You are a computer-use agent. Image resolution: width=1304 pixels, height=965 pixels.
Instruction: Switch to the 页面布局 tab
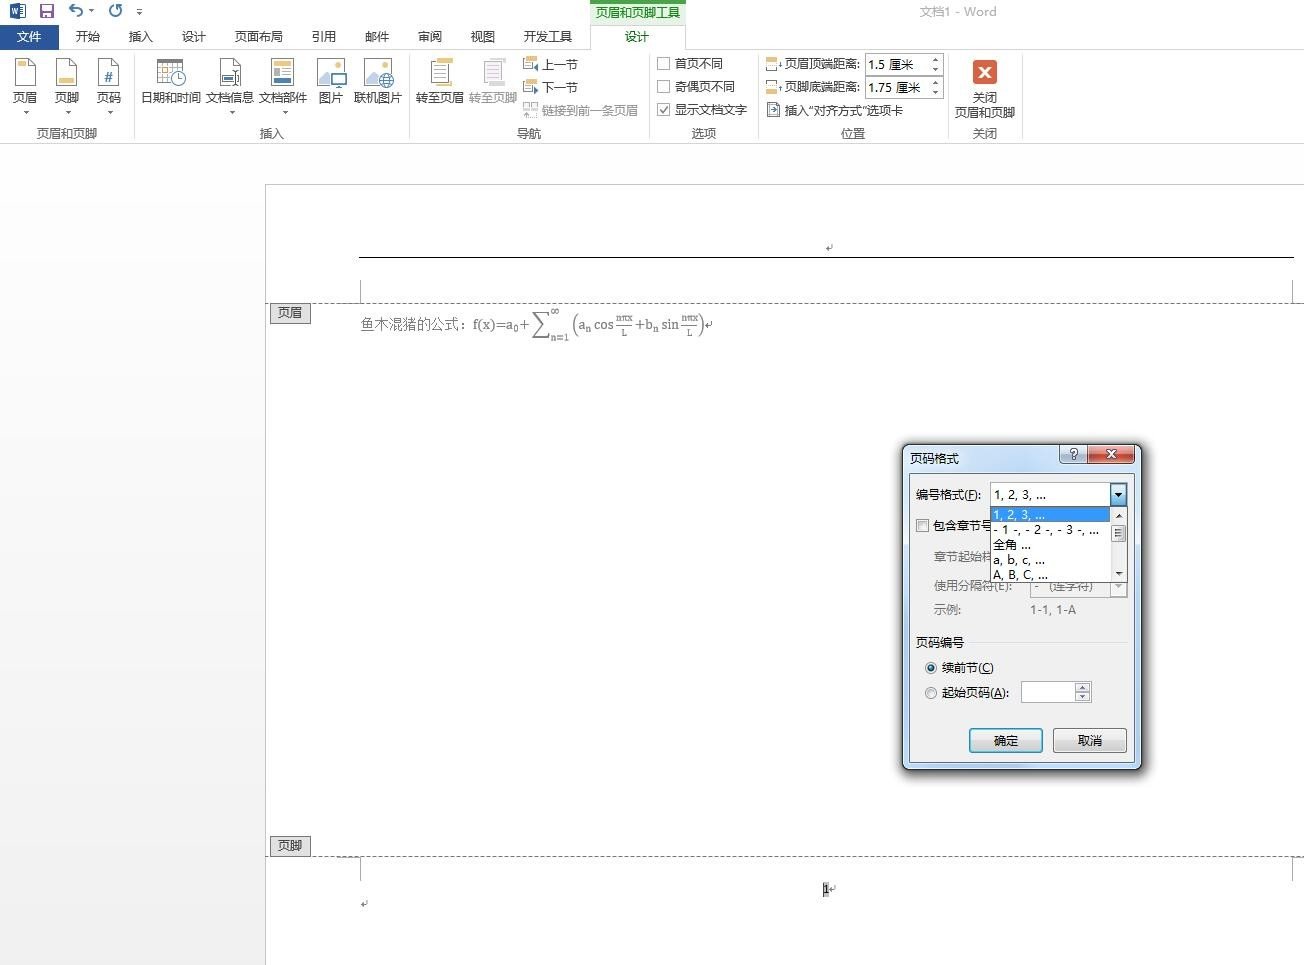[258, 36]
